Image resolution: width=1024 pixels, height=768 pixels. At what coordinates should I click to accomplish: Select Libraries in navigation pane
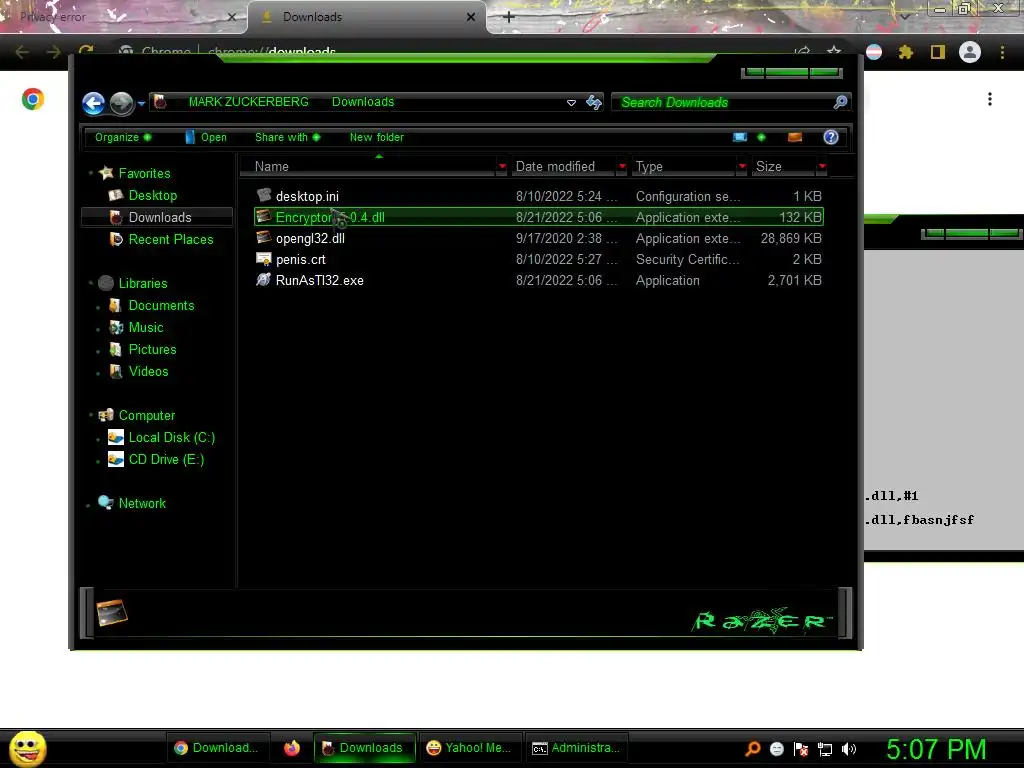pyautogui.click(x=143, y=283)
